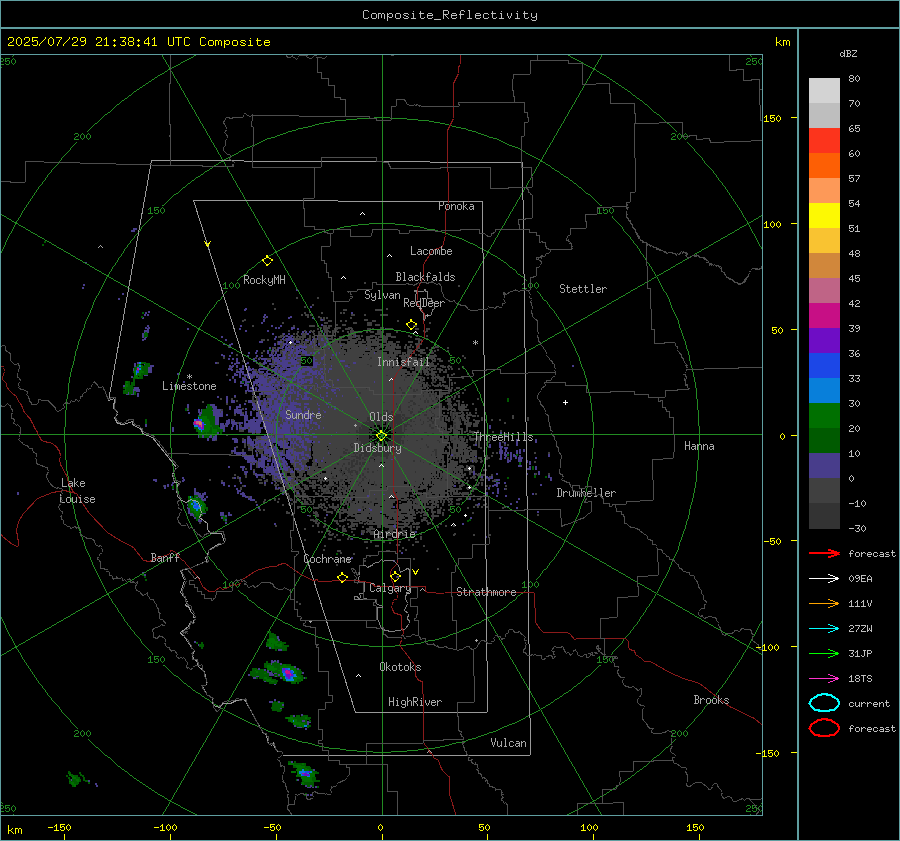
Task: Click the 100 tick on the right km axis
Action: [x=772, y=224]
